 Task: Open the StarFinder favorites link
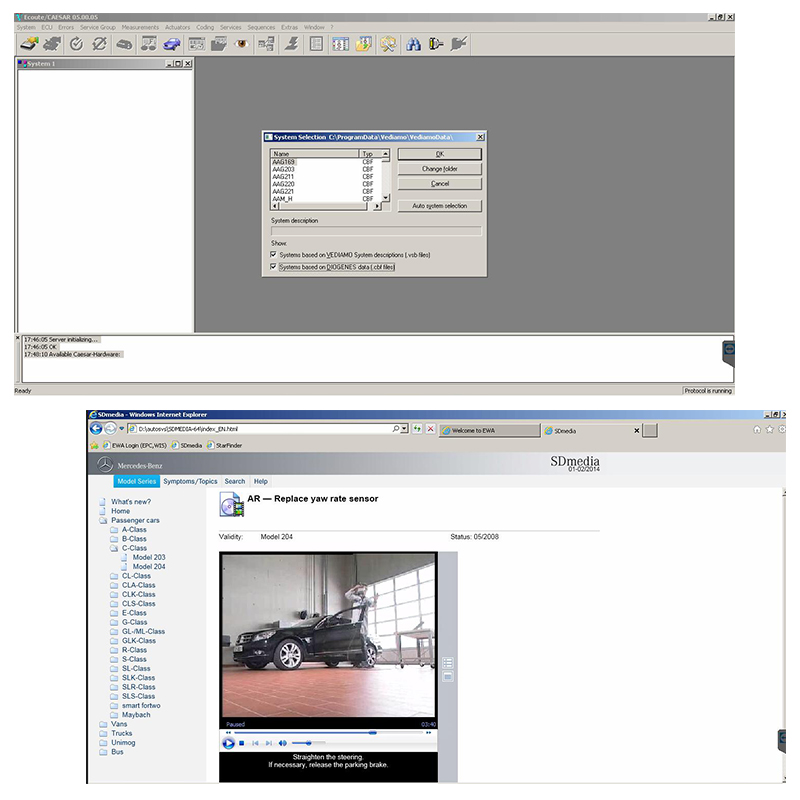[224, 445]
